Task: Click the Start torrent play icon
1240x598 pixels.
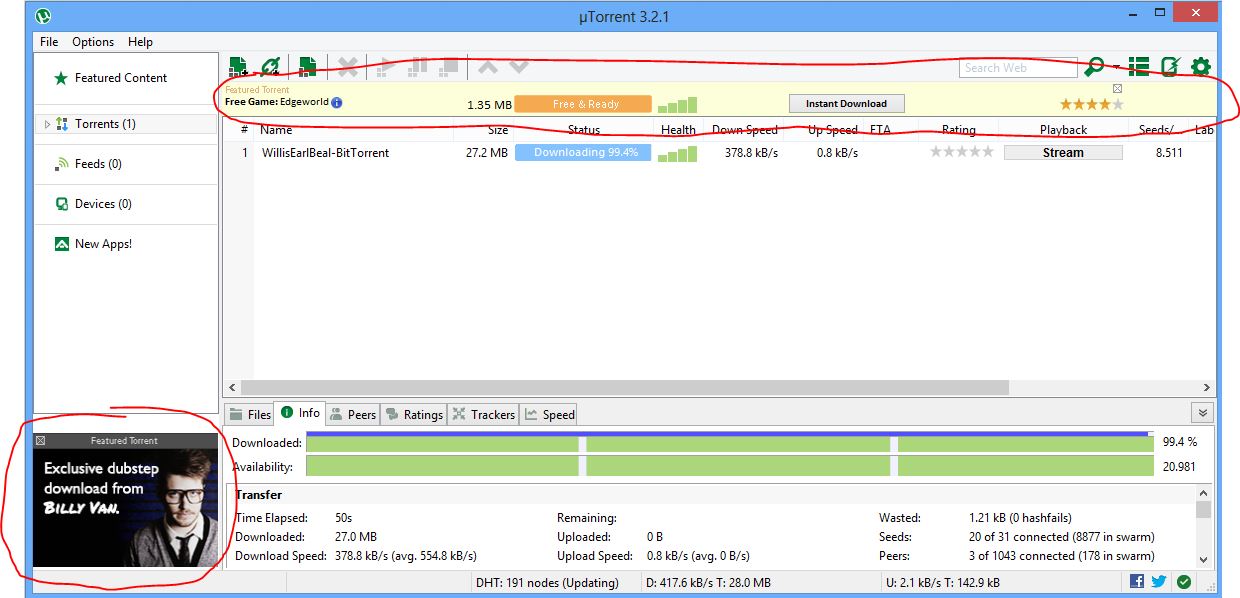Action: [387, 66]
